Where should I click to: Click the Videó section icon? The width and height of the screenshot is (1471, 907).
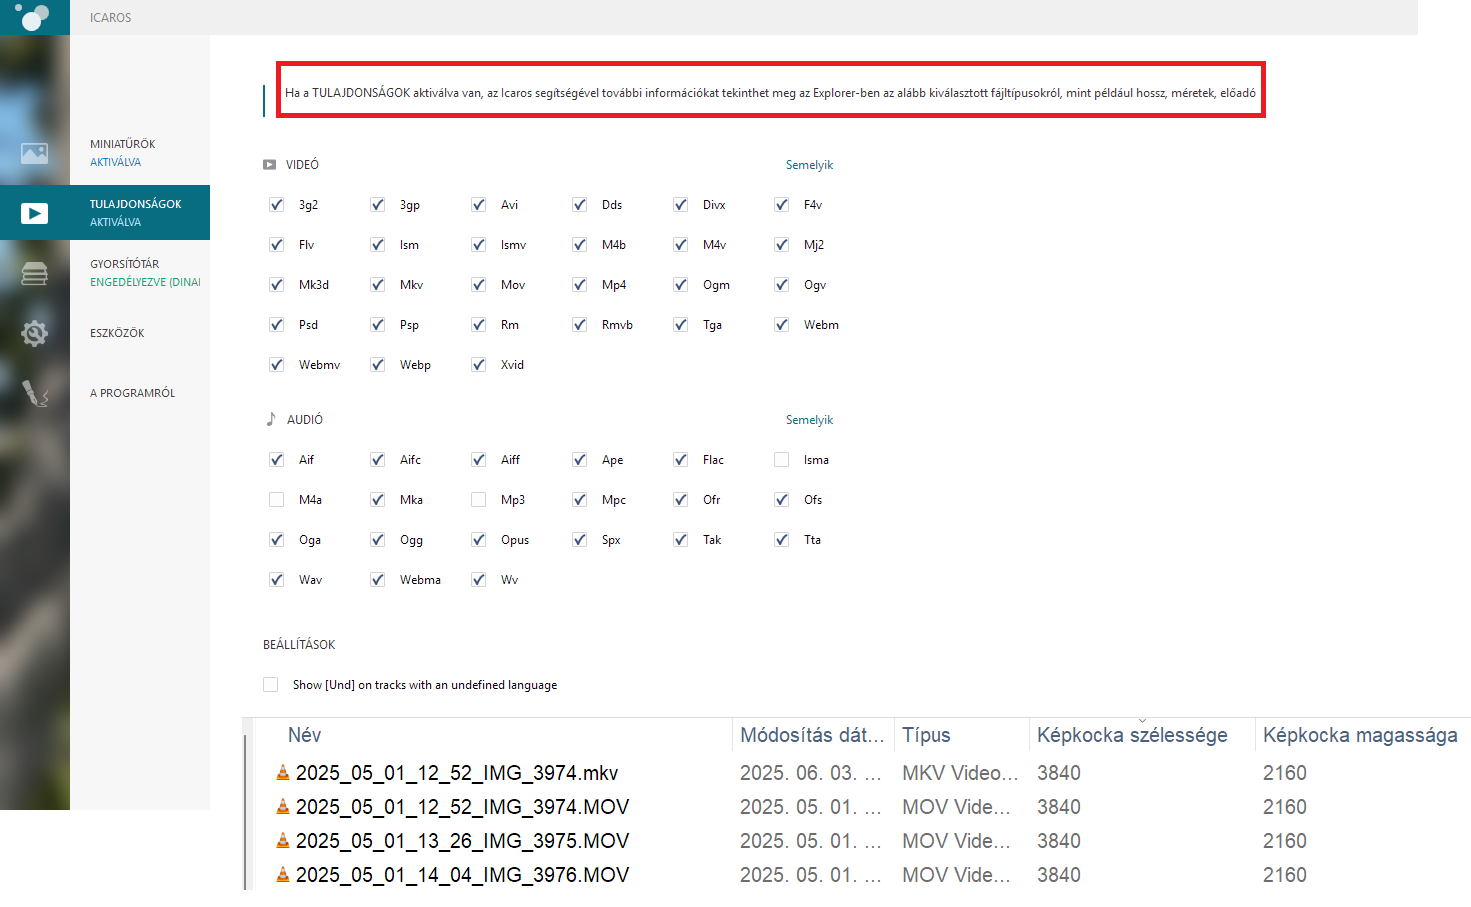(270, 165)
